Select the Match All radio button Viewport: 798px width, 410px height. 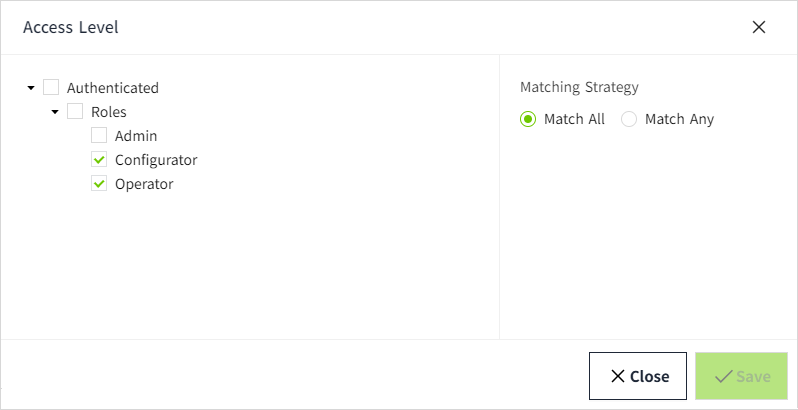pos(528,119)
